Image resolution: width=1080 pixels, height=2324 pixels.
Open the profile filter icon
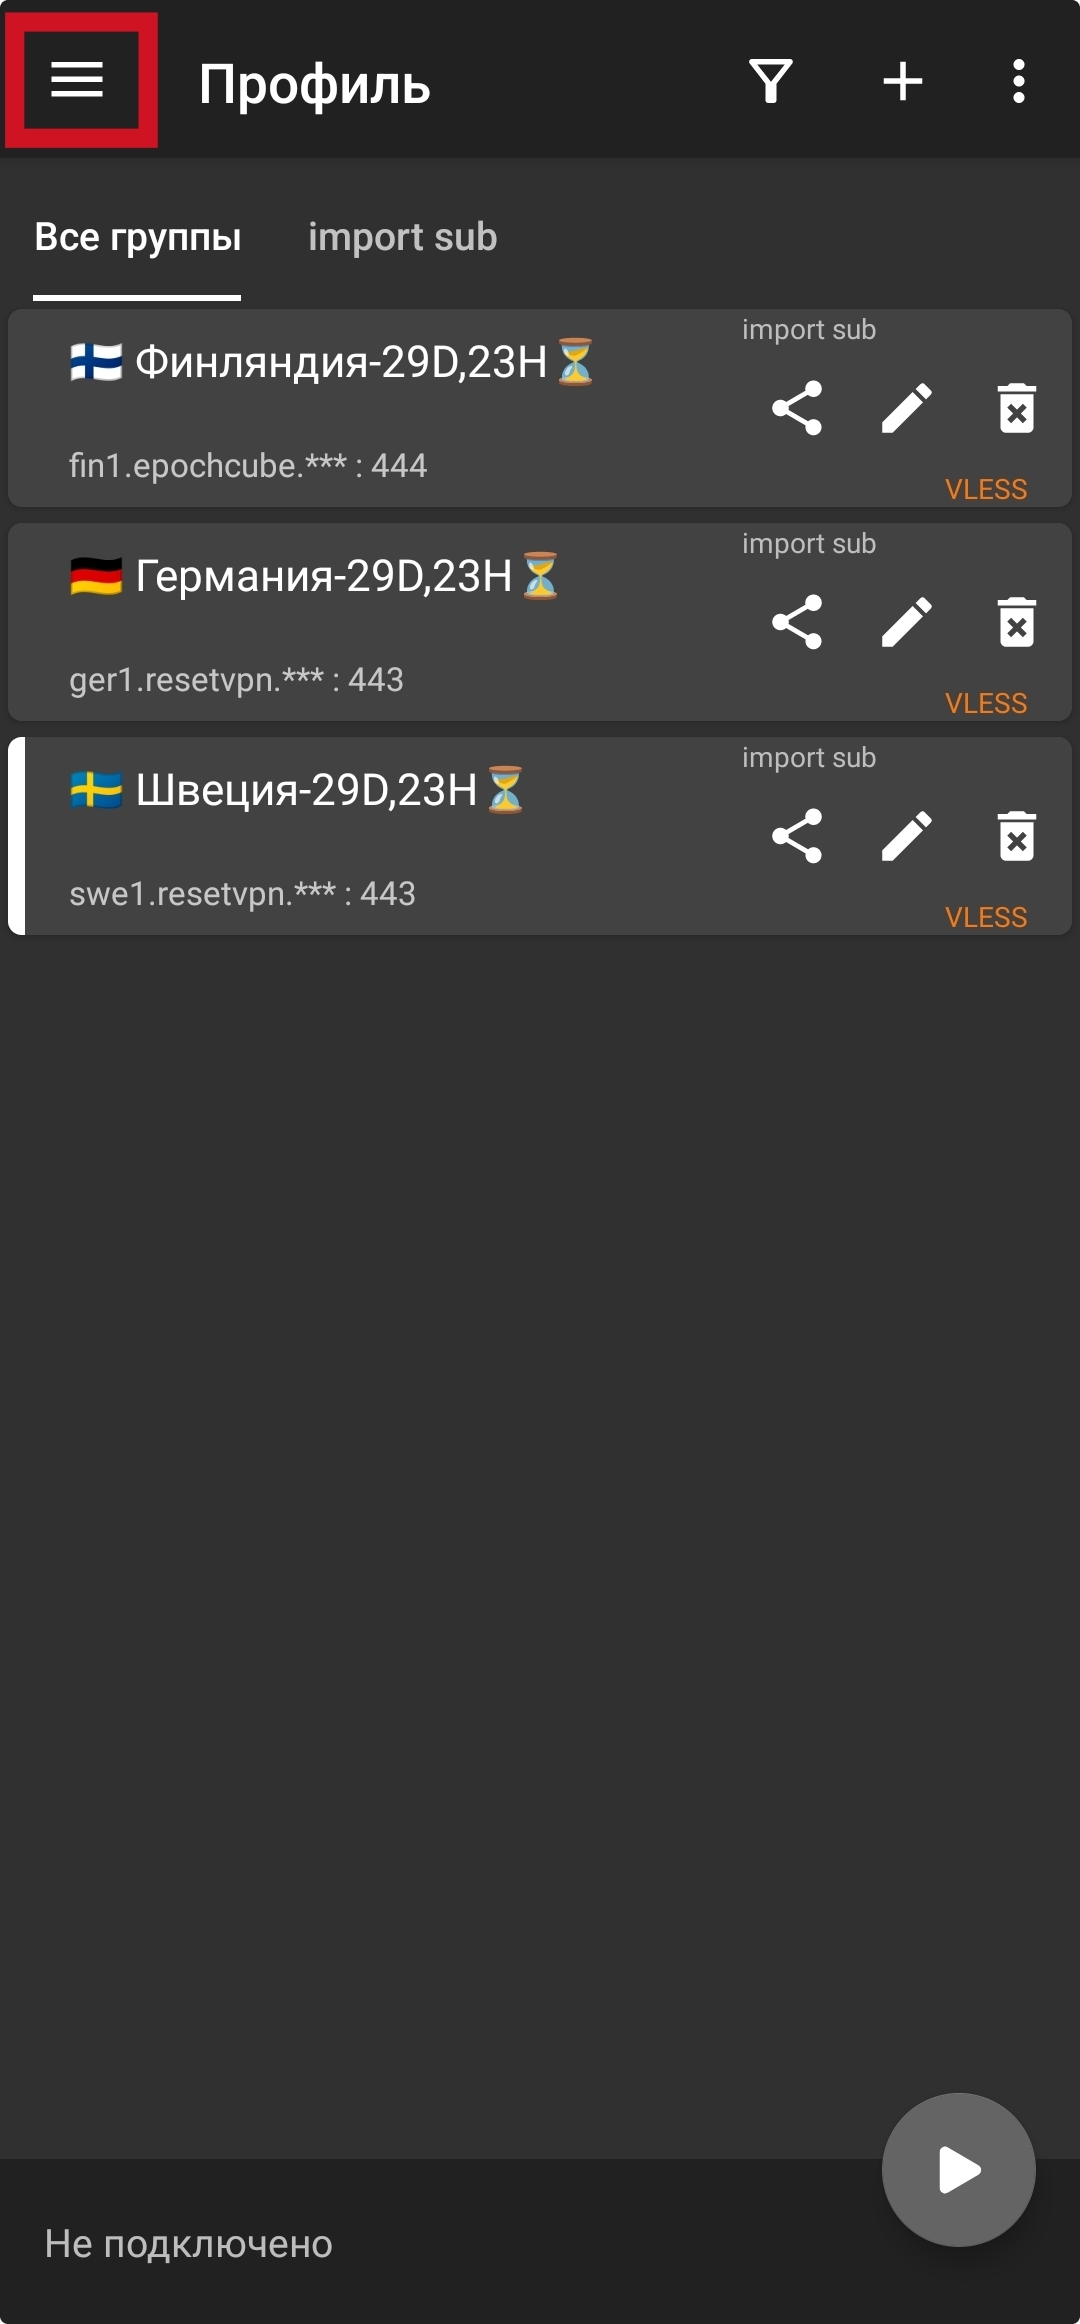(x=771, y=81)
